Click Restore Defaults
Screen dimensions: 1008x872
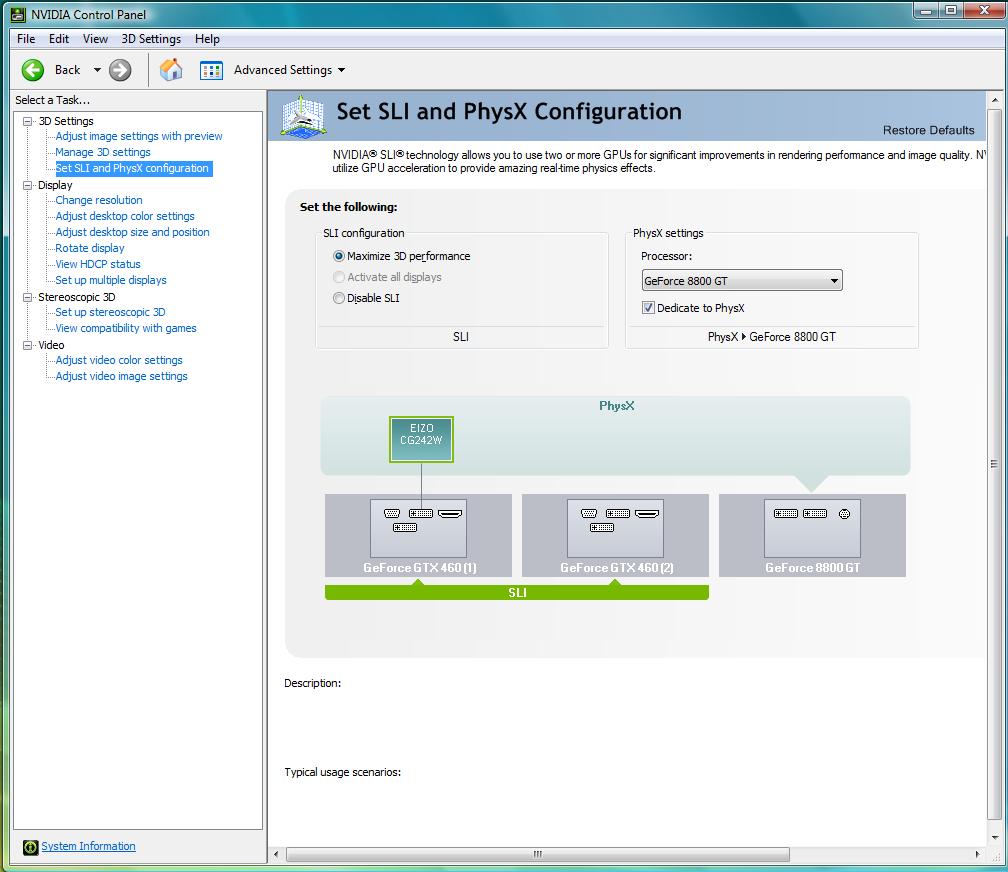928,131
